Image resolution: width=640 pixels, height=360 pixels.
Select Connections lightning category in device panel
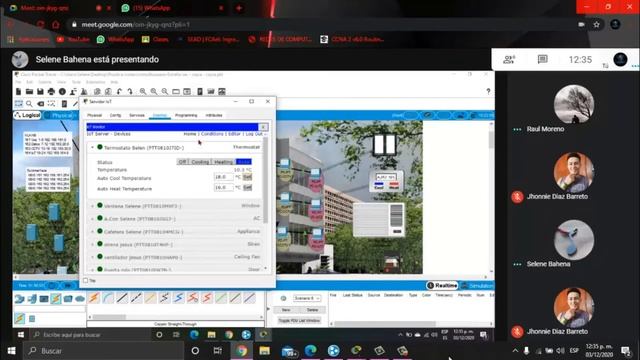tap(56, 299)
